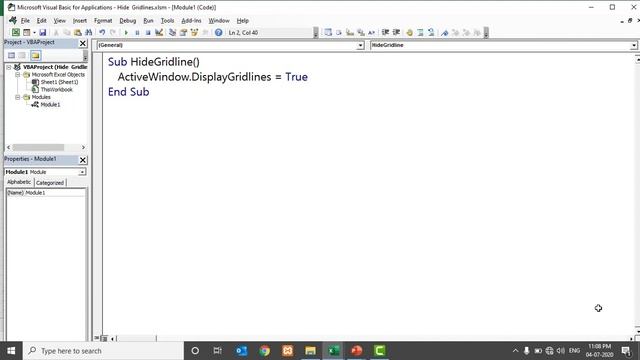This screenshot has width=640, height=360.
Task: Click the blue Help question mark icon
Action: click(x=218, y=32)
